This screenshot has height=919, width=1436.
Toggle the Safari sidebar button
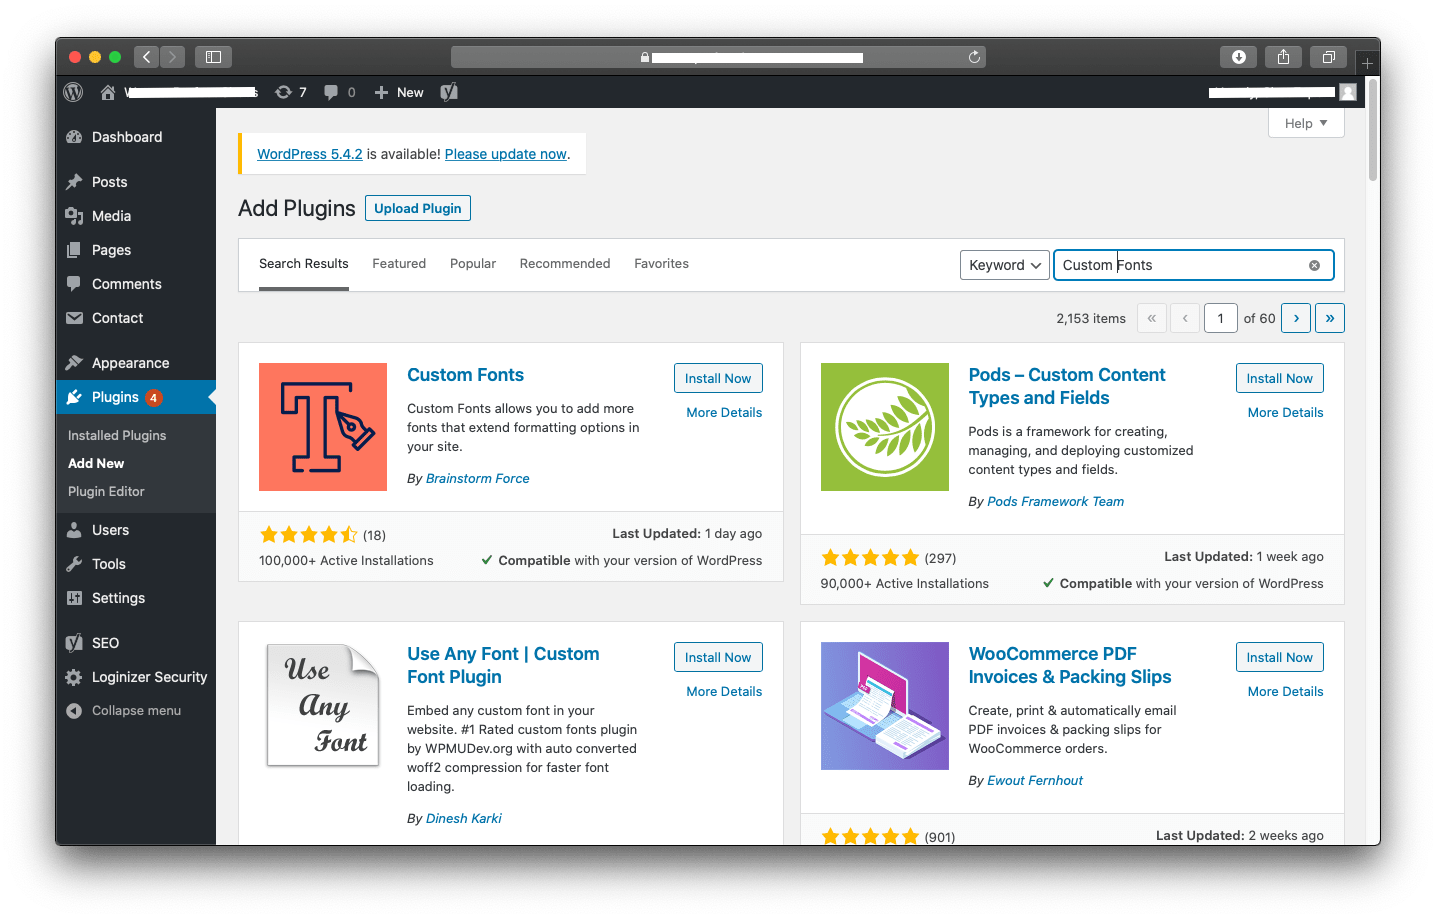point(213,57)
